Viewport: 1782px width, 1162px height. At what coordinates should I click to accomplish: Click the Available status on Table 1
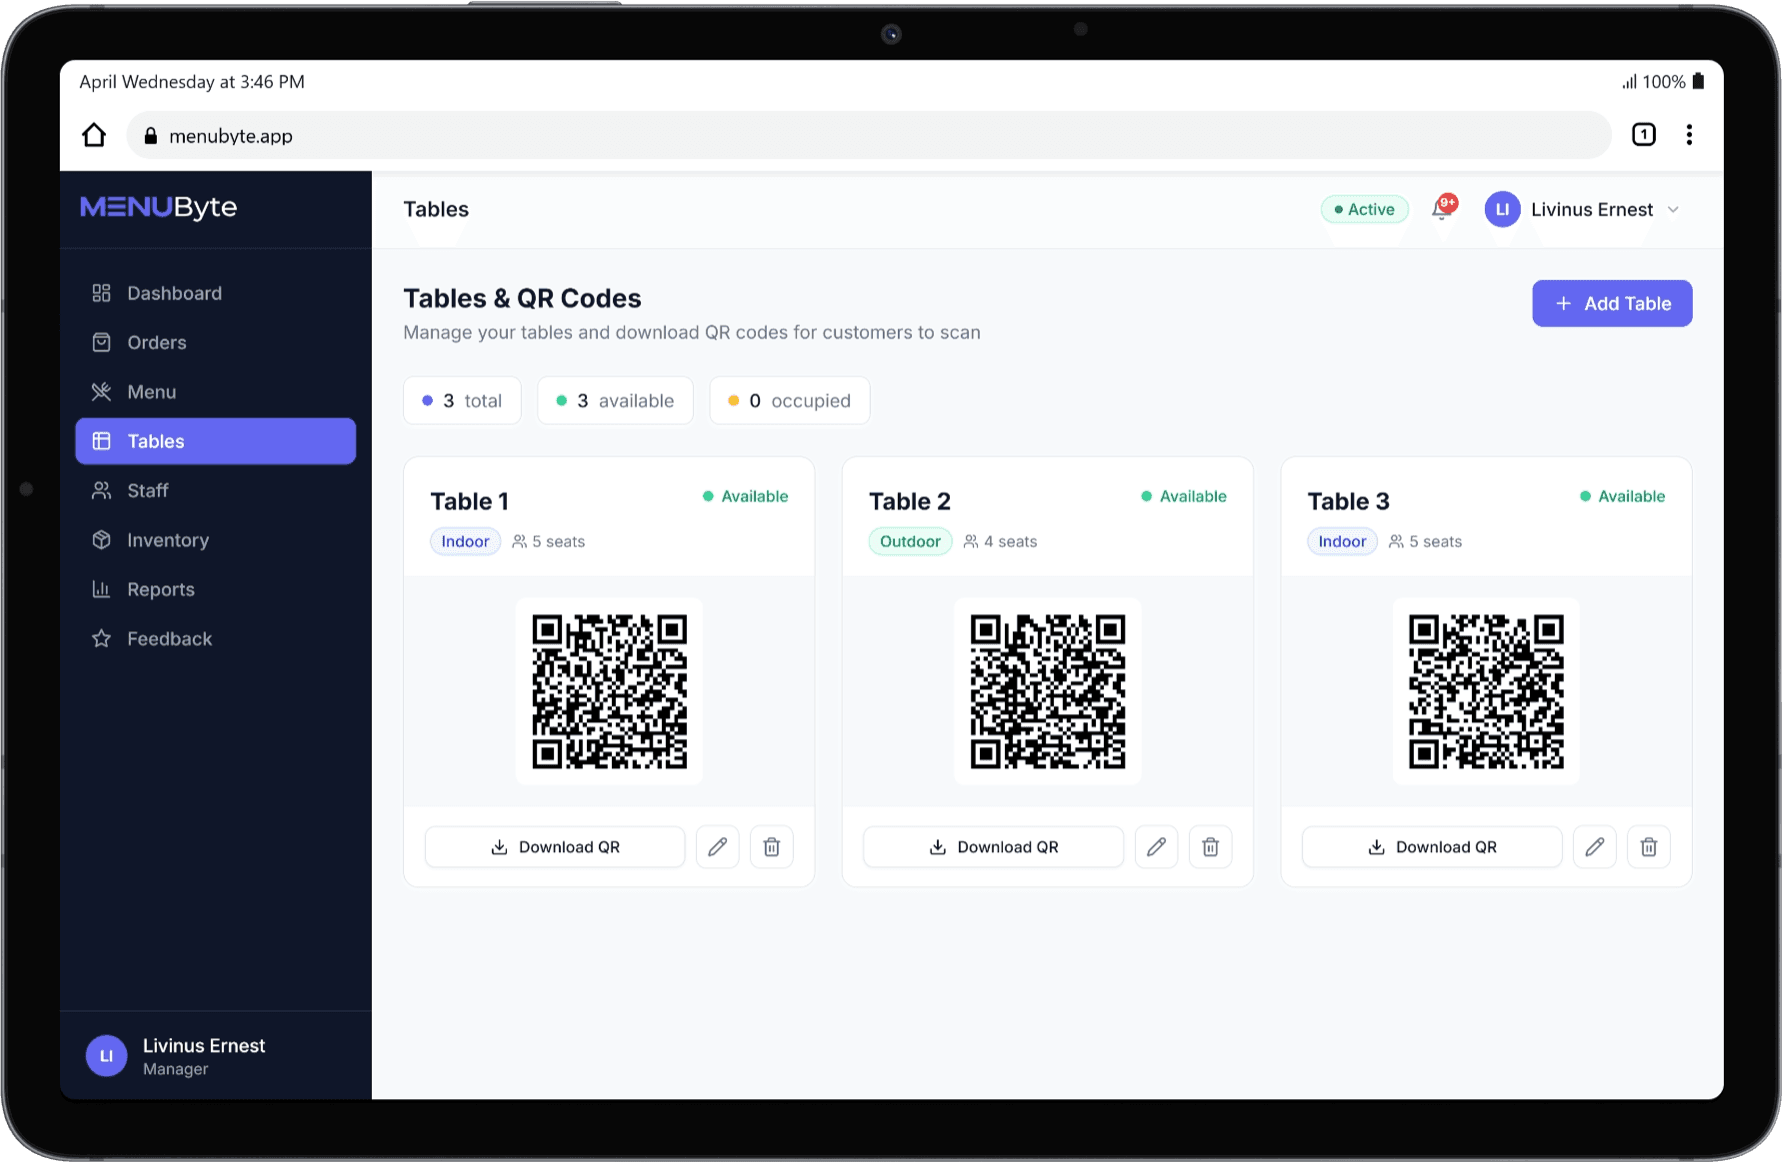coord(745,496)
